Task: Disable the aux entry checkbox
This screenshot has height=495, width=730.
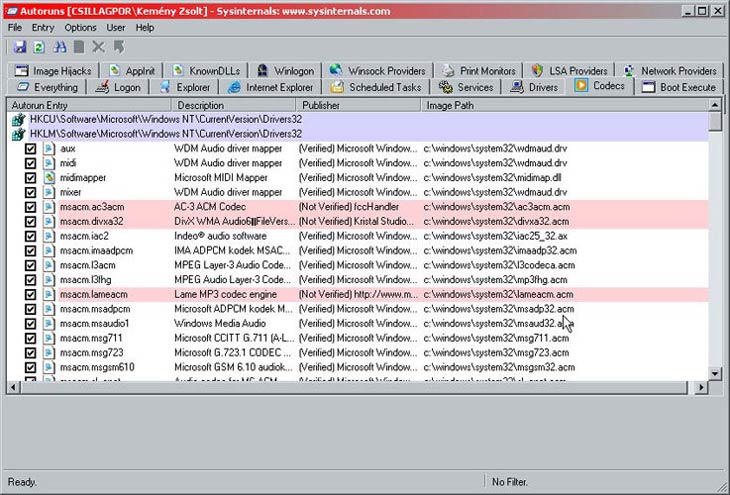Action: 30,148
